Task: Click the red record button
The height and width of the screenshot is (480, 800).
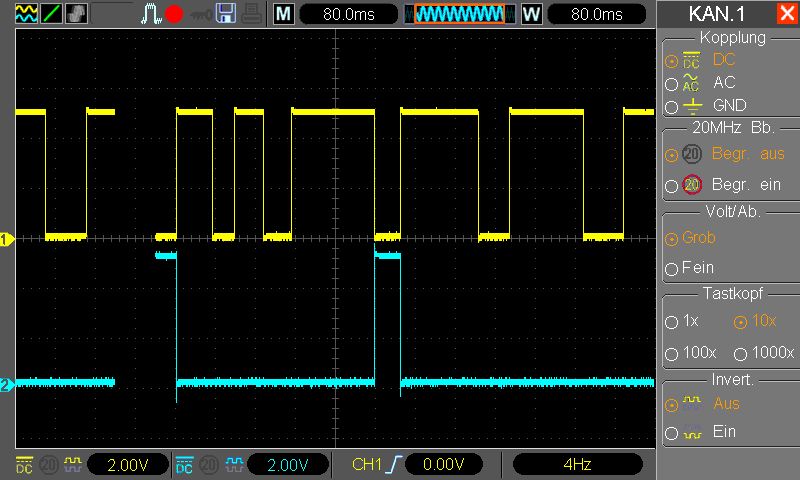Action: click(x=174, y=14)
